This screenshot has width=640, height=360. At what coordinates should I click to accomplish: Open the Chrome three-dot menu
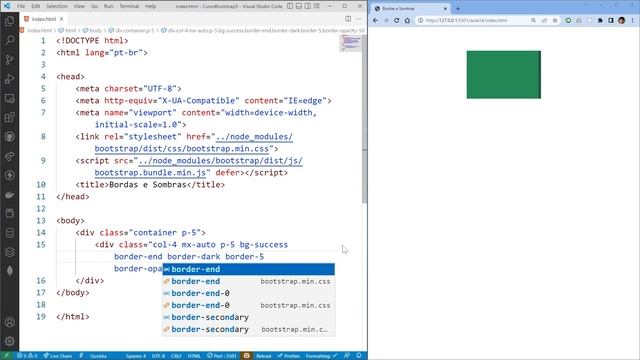point(633,20)
